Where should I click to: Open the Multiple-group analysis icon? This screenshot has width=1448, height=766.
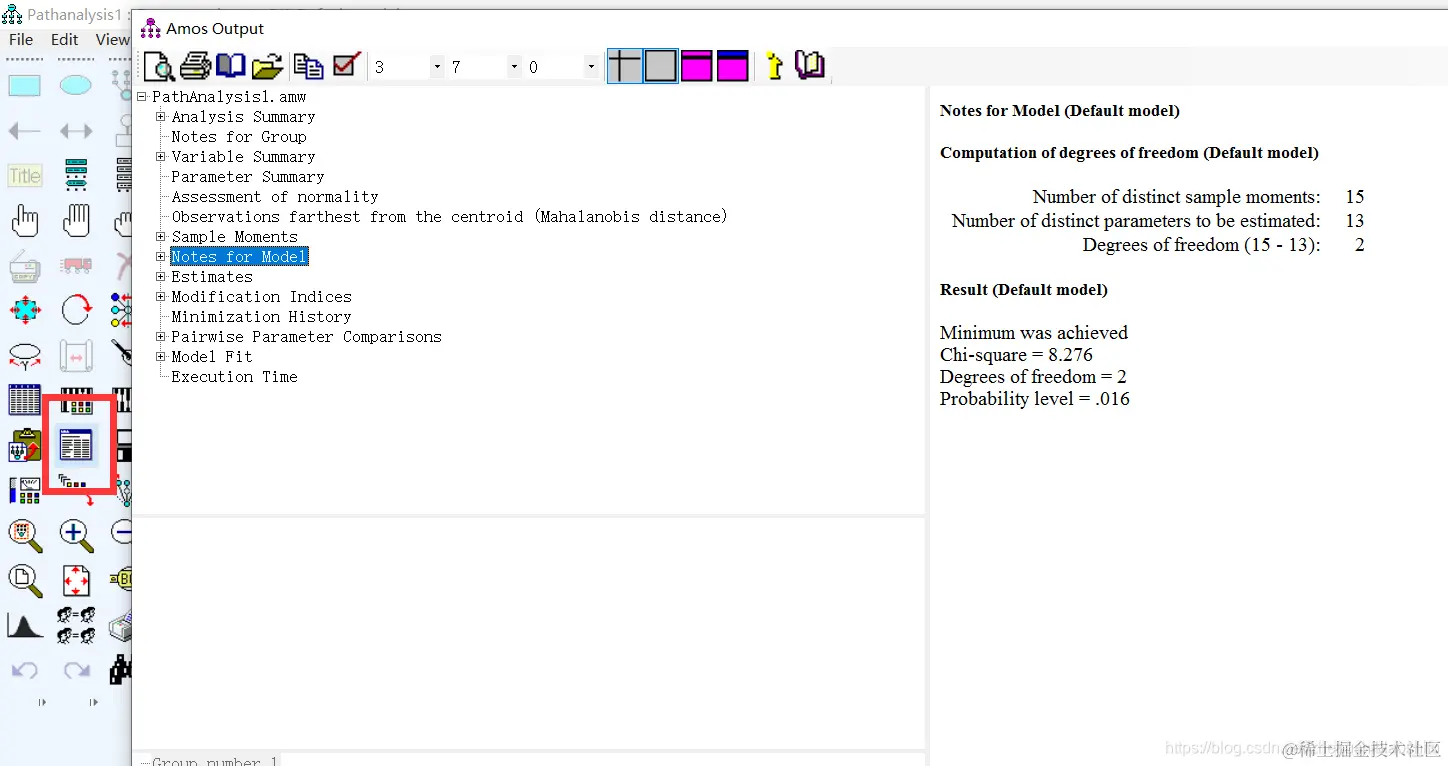76,625
